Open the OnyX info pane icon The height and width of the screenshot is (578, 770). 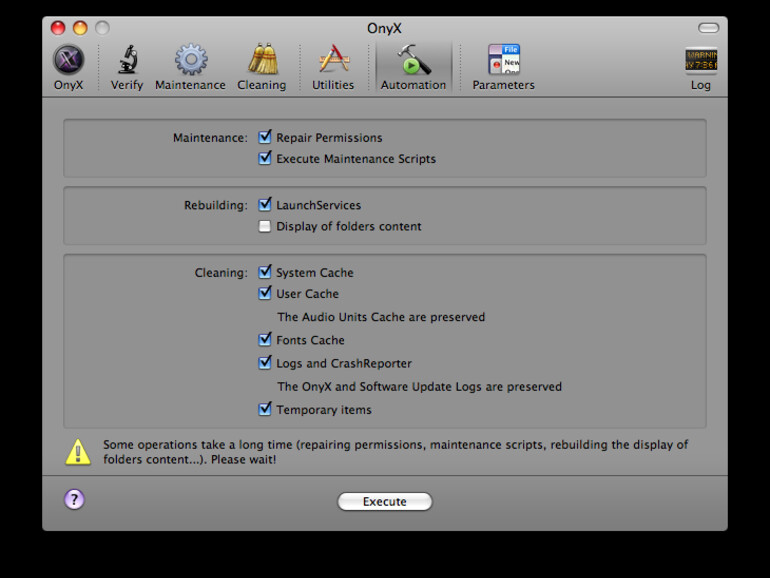[68, 60]
